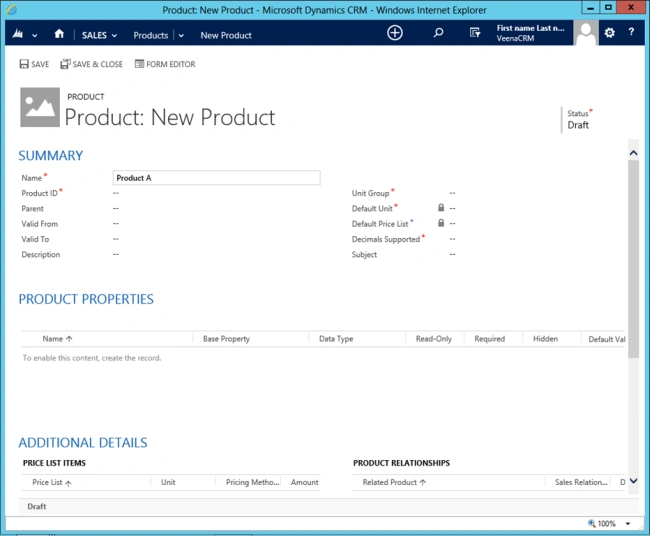
Task: Click the Parent field value
Action: coord(116,209)
